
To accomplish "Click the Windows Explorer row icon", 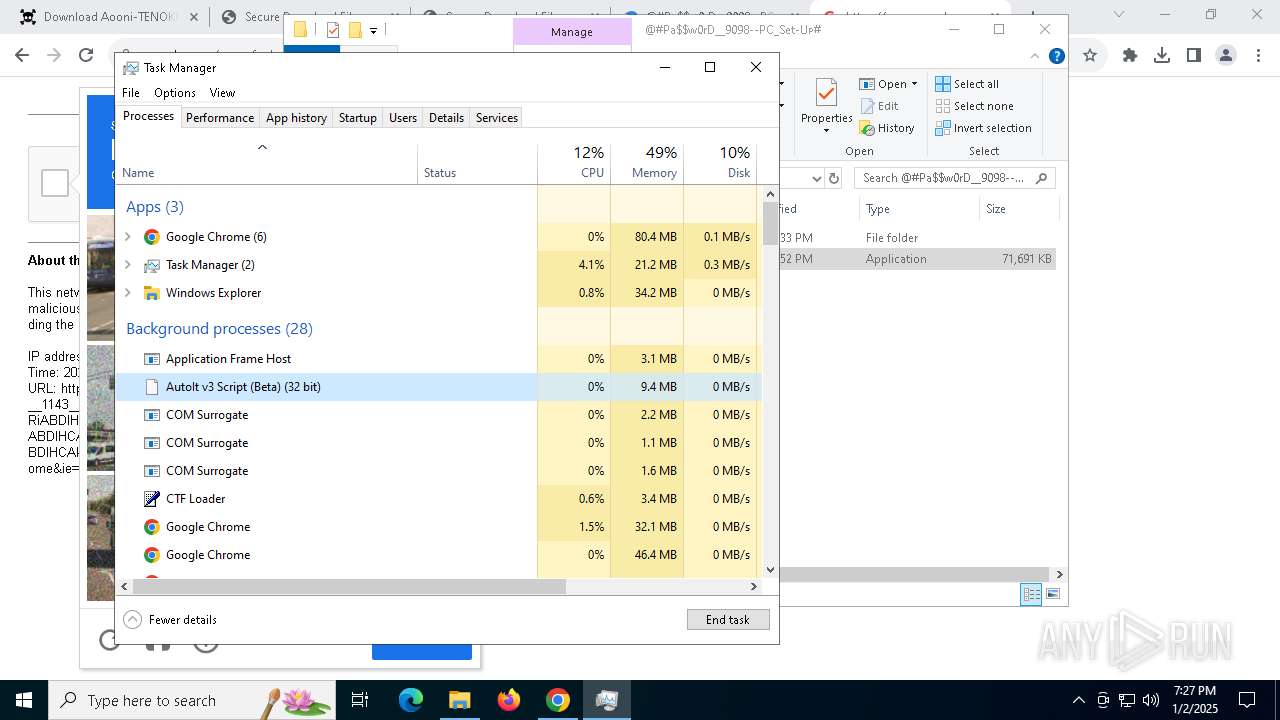I will [x=152, y=293].
